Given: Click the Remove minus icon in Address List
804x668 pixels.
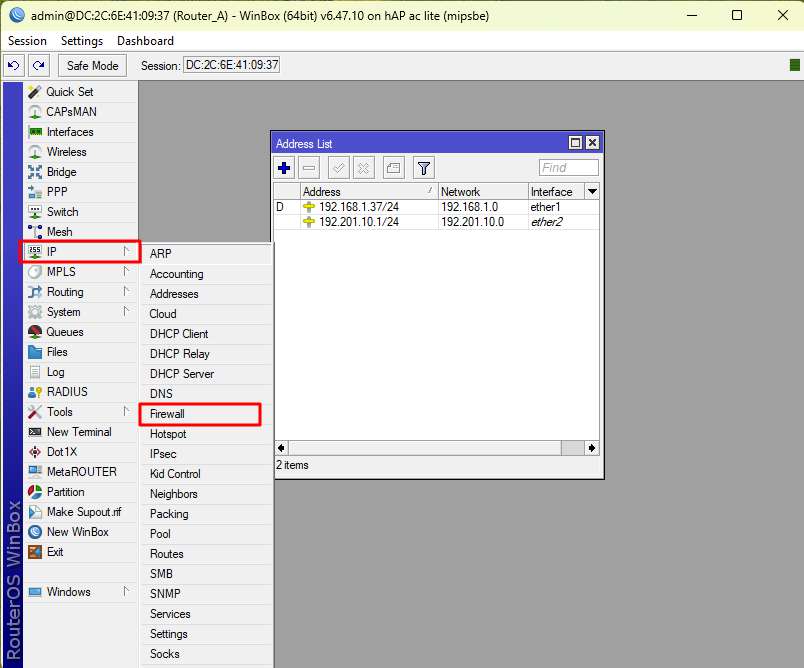Looking at the screenshot, I should click(310, 168).
